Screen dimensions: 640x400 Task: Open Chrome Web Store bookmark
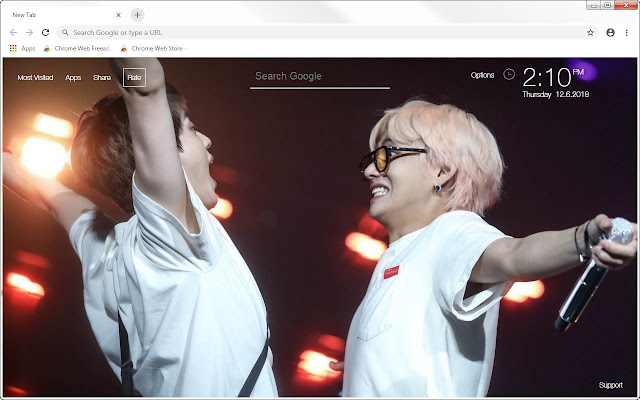153,48
